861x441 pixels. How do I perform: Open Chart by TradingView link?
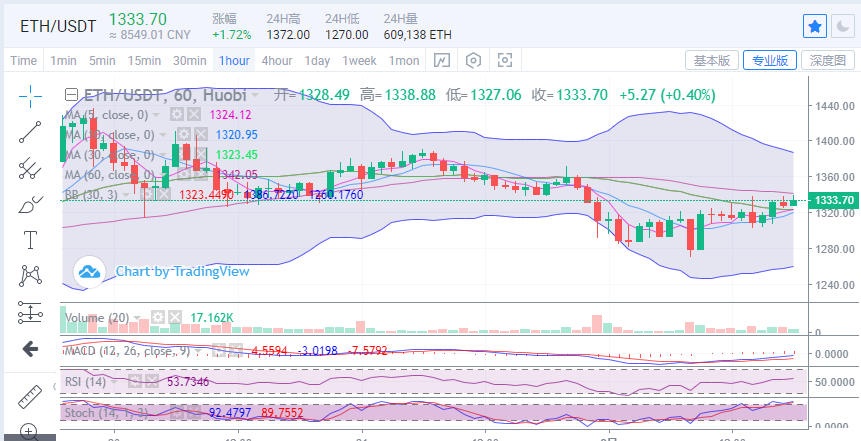[182, 271]
